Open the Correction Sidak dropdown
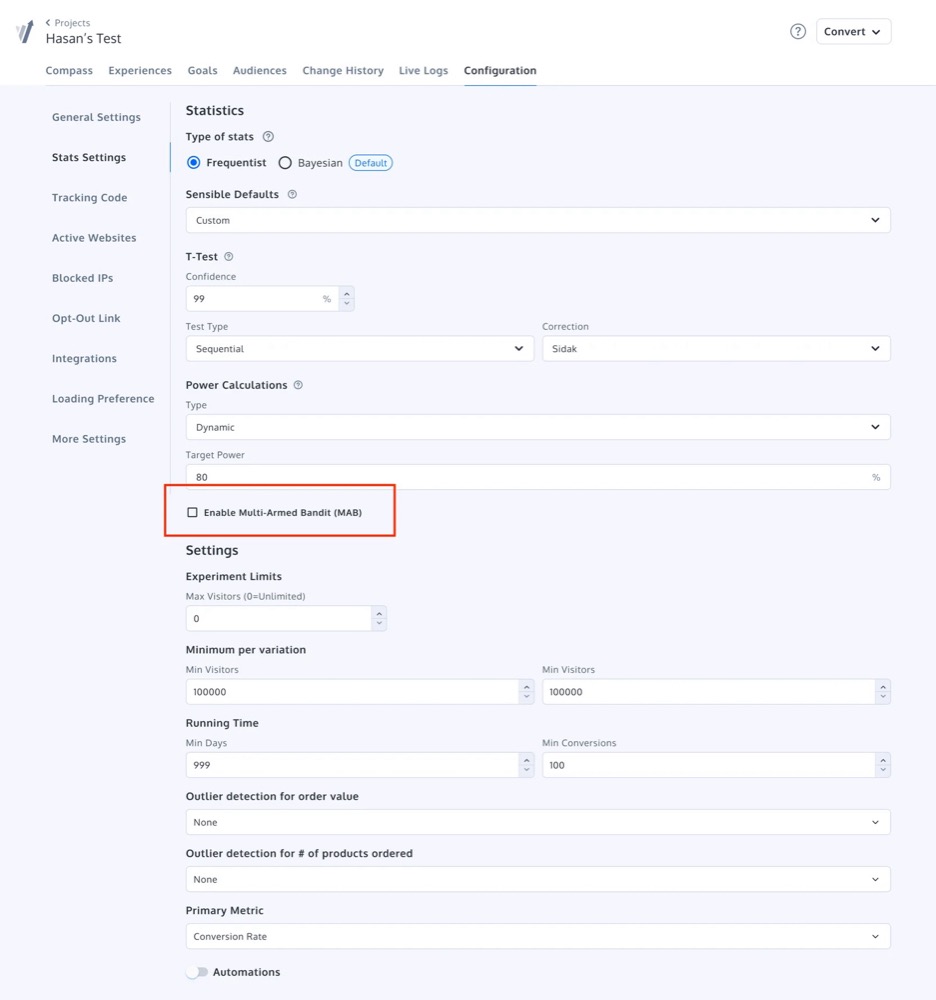 [715, 349]
